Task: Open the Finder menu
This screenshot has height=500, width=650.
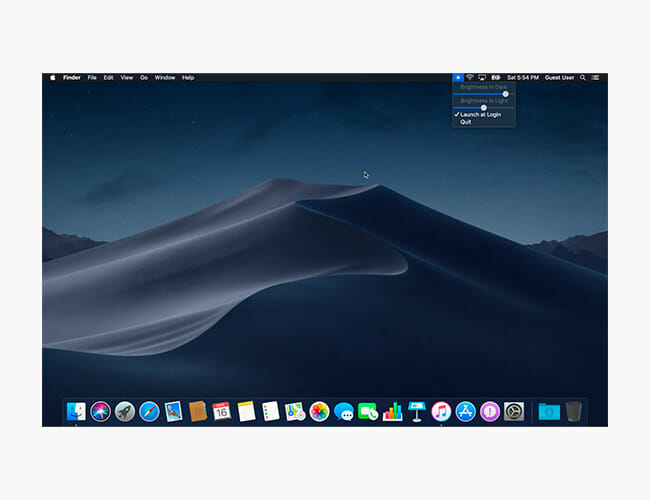Action: click(72, 78)
